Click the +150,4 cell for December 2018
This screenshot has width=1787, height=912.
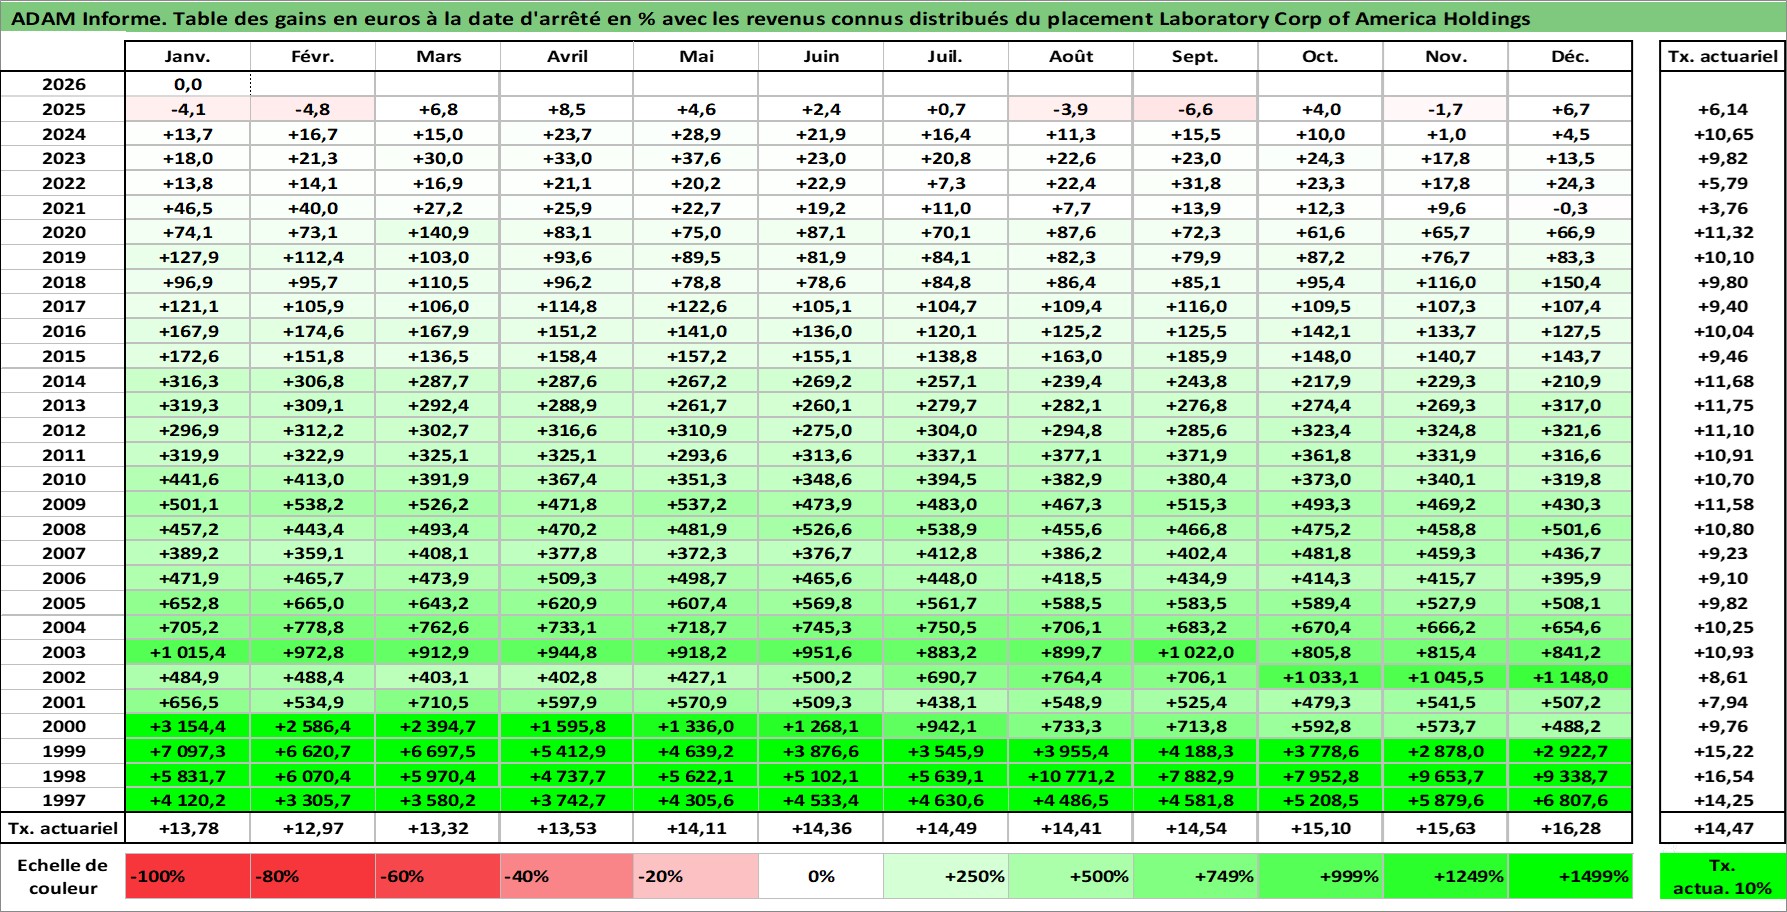(x=1570, y=282)
